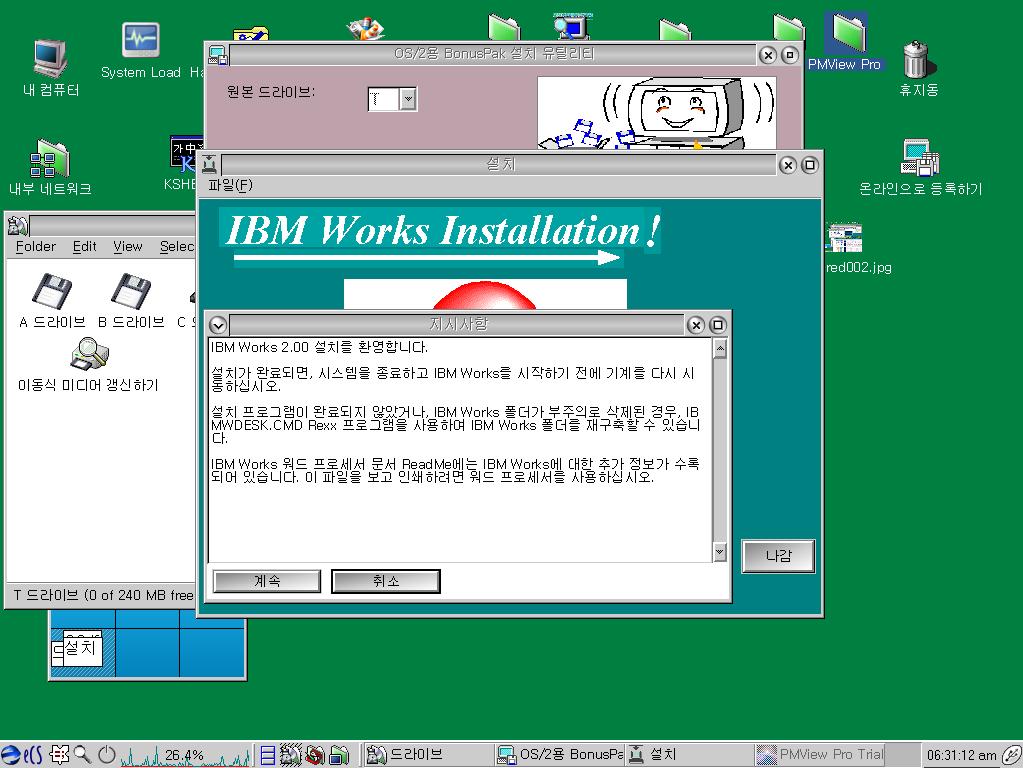
Task: Click the taskbar CPU load graph
Action: pos(185,756)
